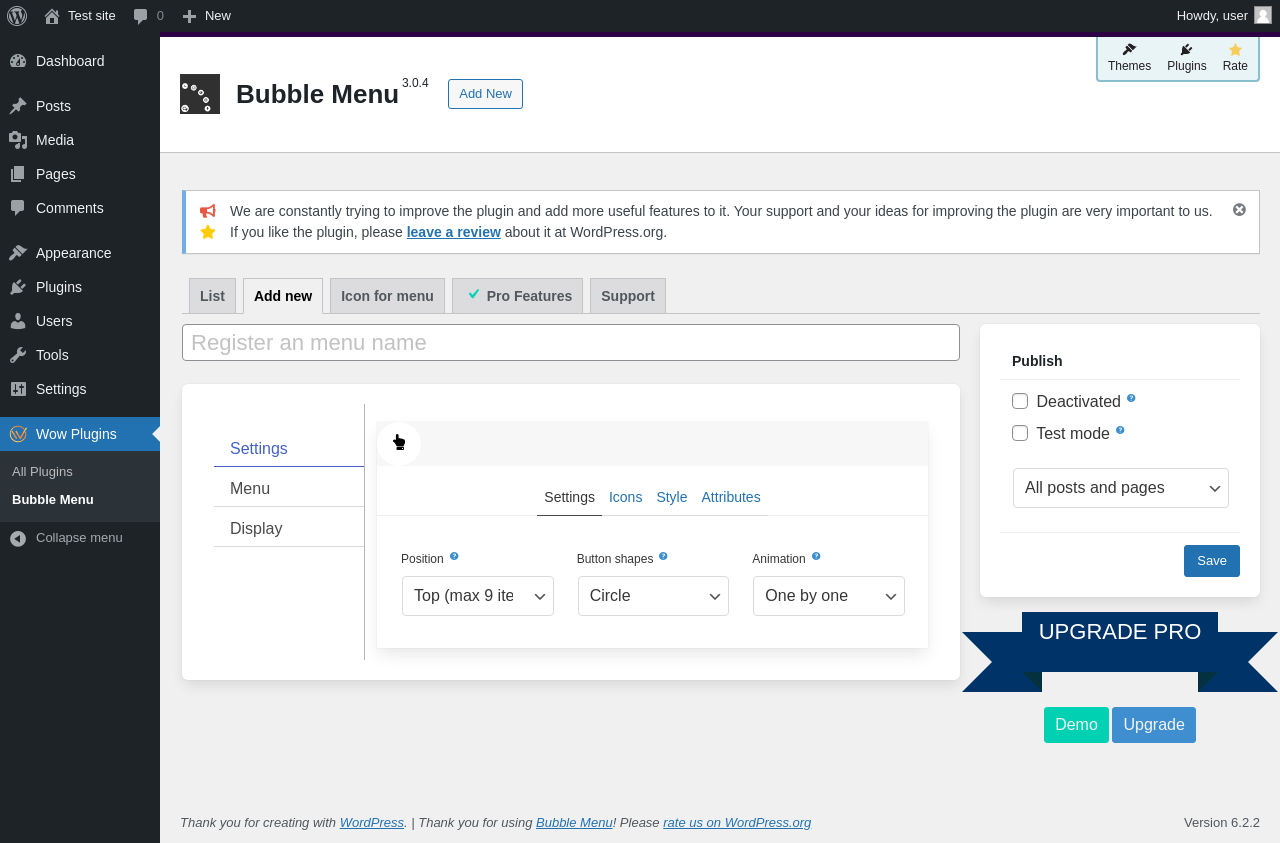Open the Settings sub-tab in item panel
This screenshot has height=843, width=1280.
569,497
